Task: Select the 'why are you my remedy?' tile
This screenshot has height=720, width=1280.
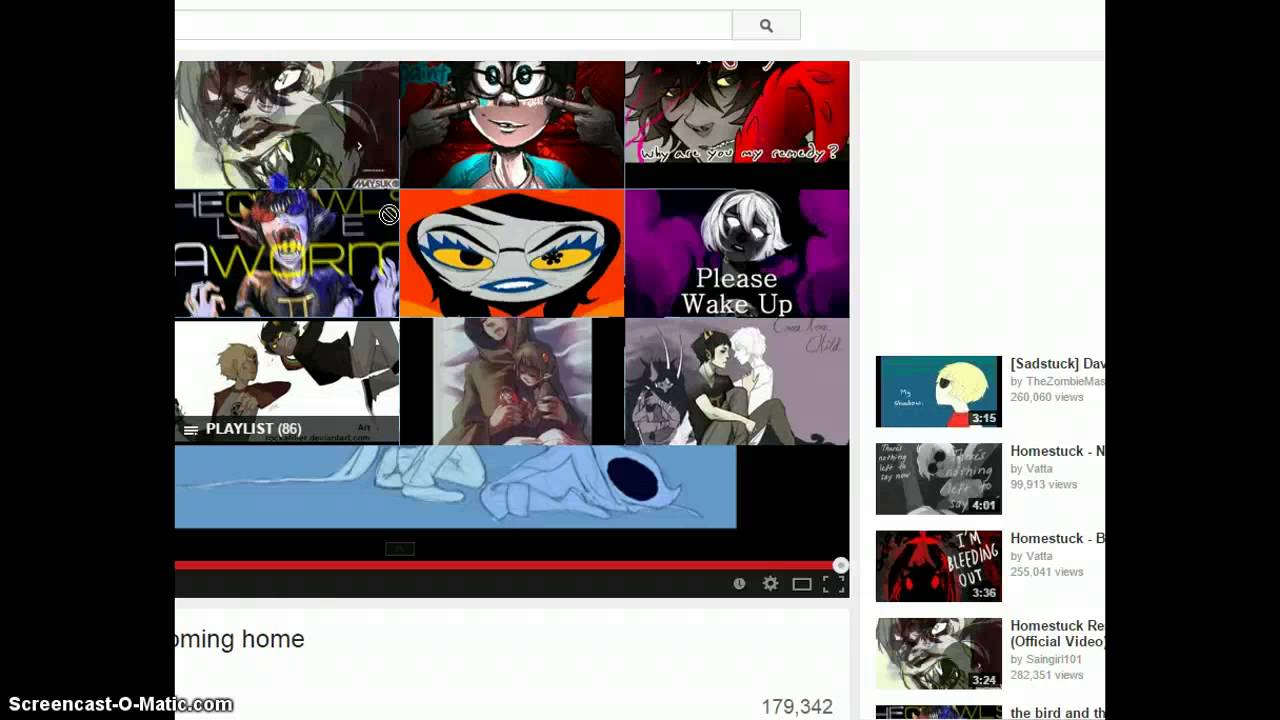Action: pyautogui.click(x=737, y=124)
